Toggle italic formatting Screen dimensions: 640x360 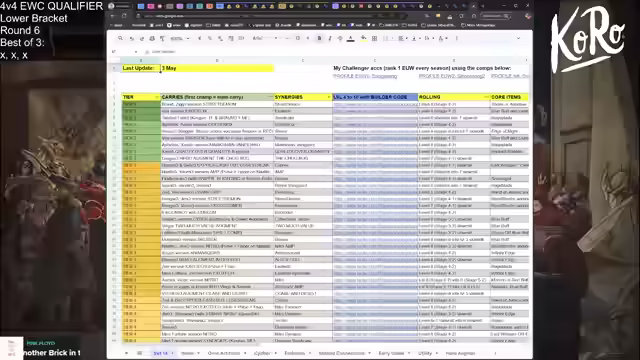click(330, 38)
